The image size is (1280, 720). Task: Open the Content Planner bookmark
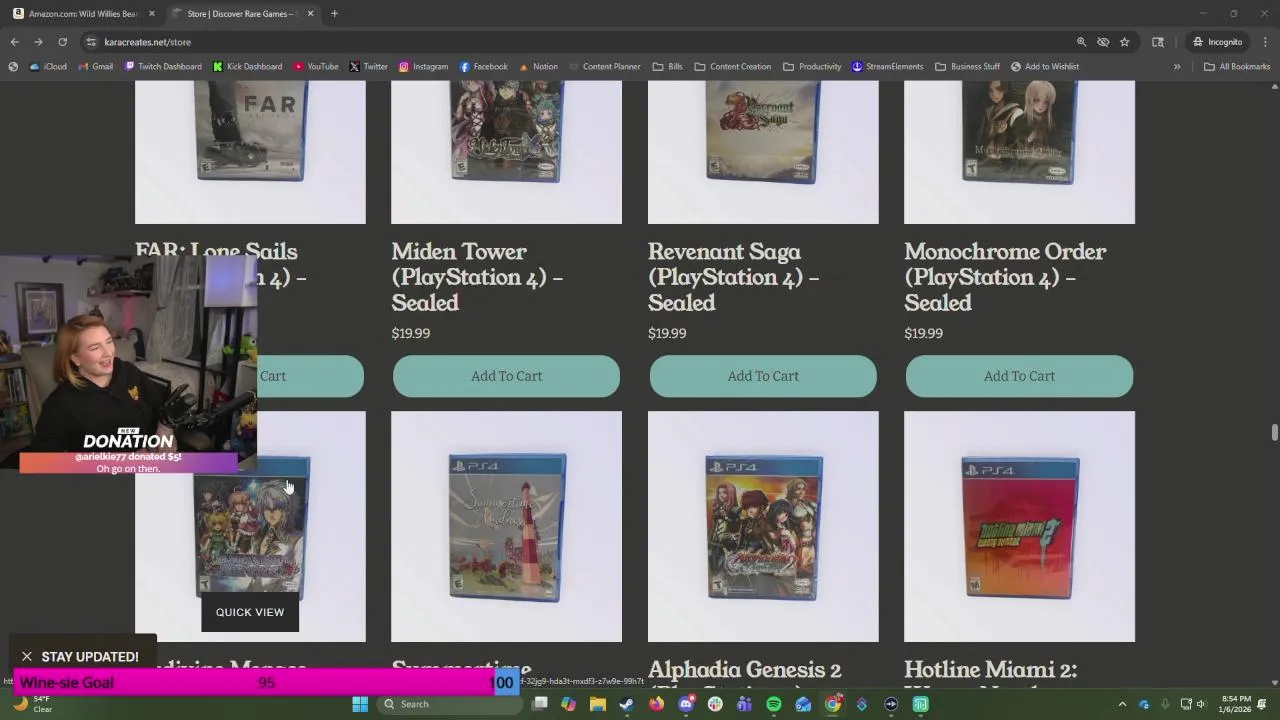click(x=604, y=67)
